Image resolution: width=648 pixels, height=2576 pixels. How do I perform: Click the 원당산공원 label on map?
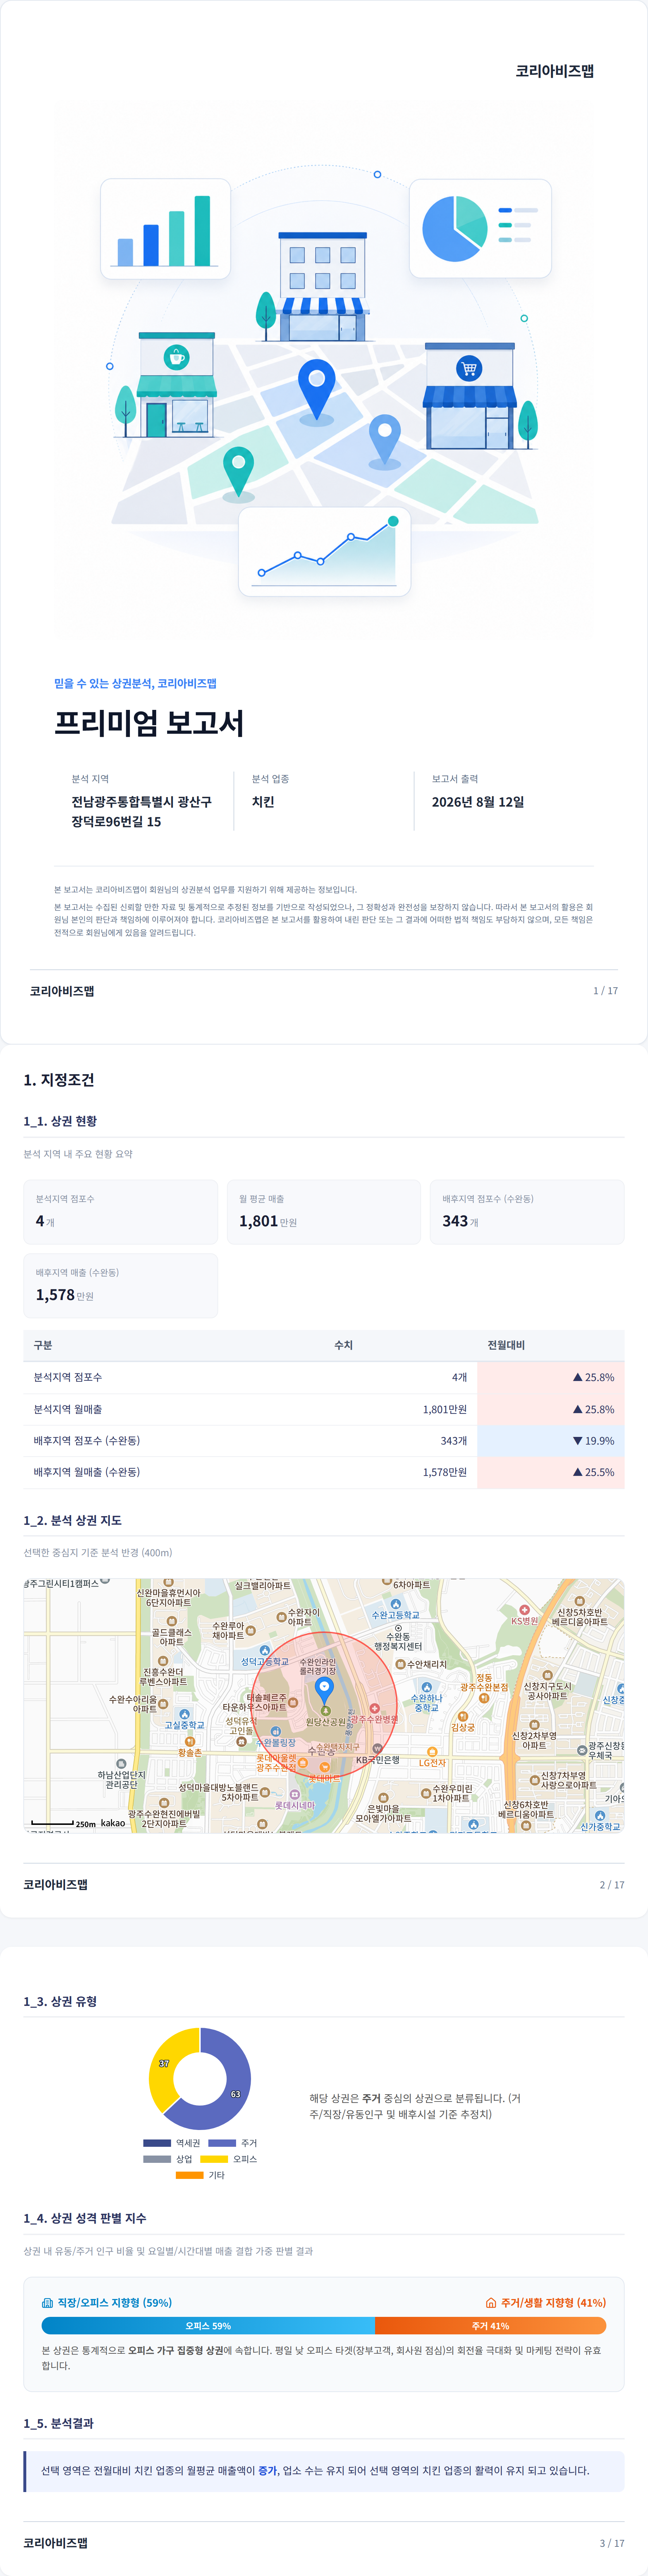(325, 1722)
